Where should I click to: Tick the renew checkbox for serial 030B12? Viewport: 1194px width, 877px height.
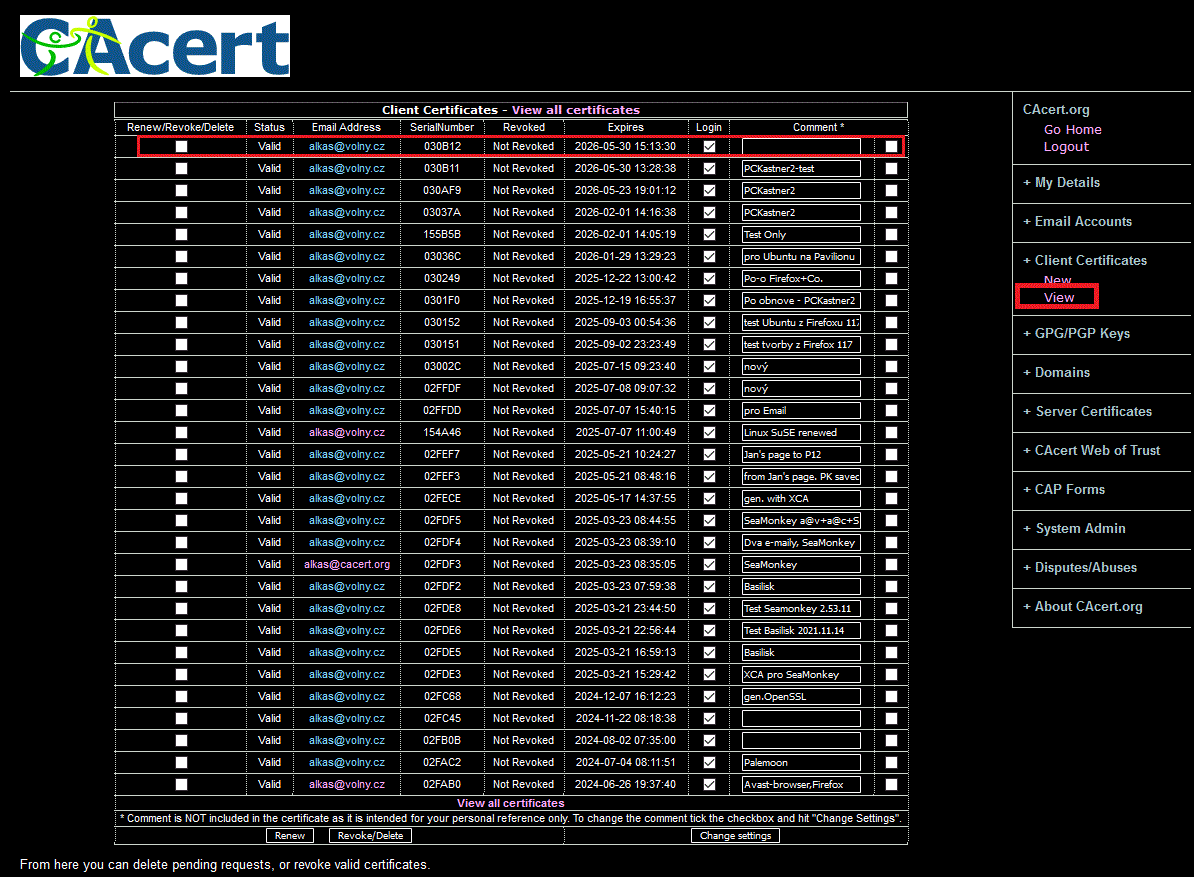[181, 146]
